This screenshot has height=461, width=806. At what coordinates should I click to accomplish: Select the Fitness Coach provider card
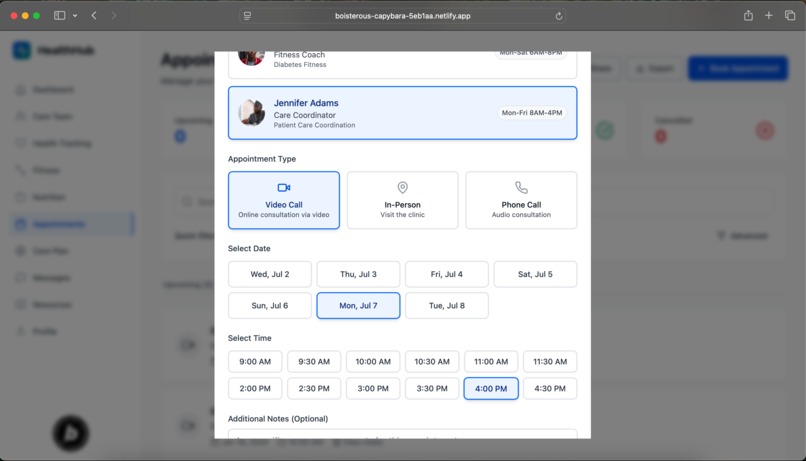(x=402, y=64)
